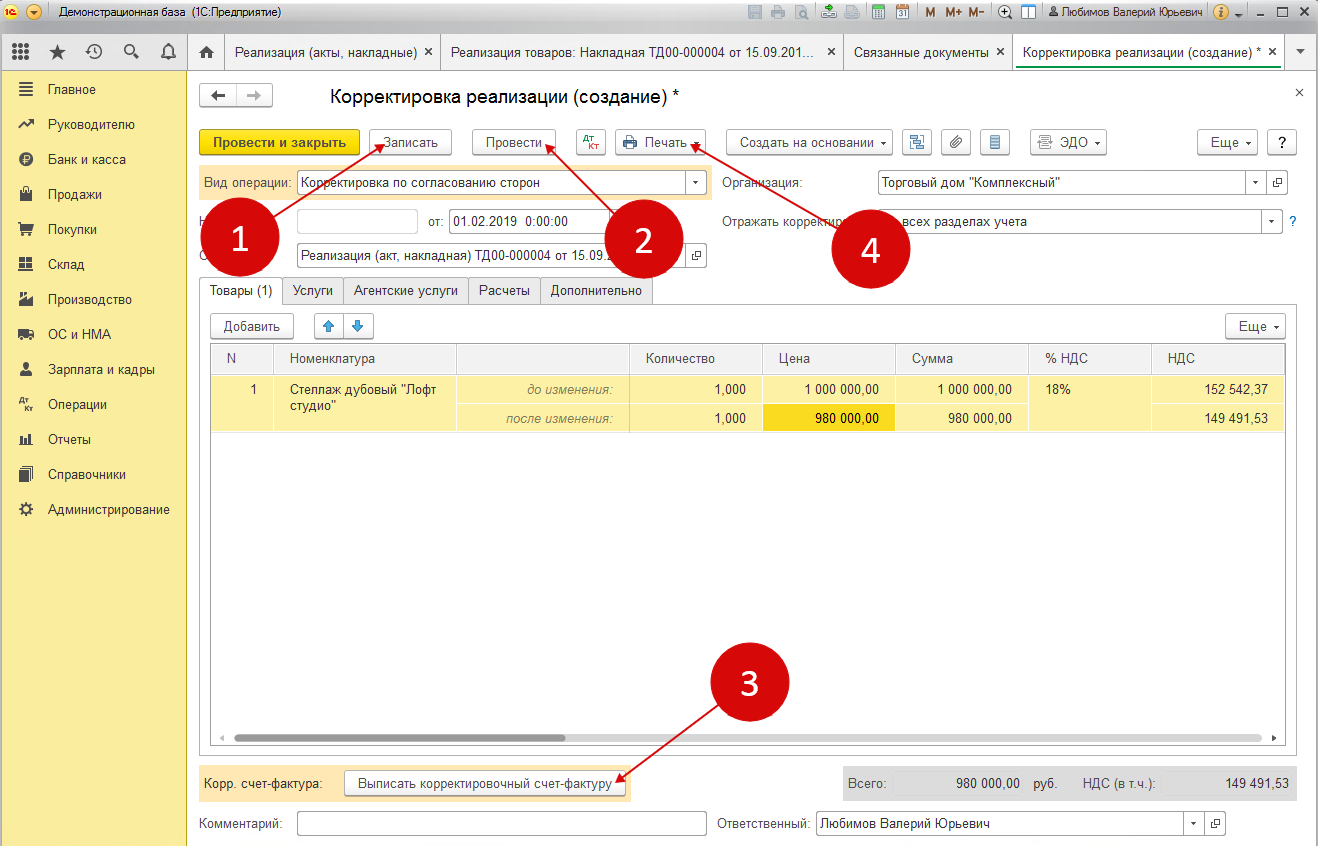Click the get-link icon in title bar
Screen dimensions: 1318x846
(829, 12)
